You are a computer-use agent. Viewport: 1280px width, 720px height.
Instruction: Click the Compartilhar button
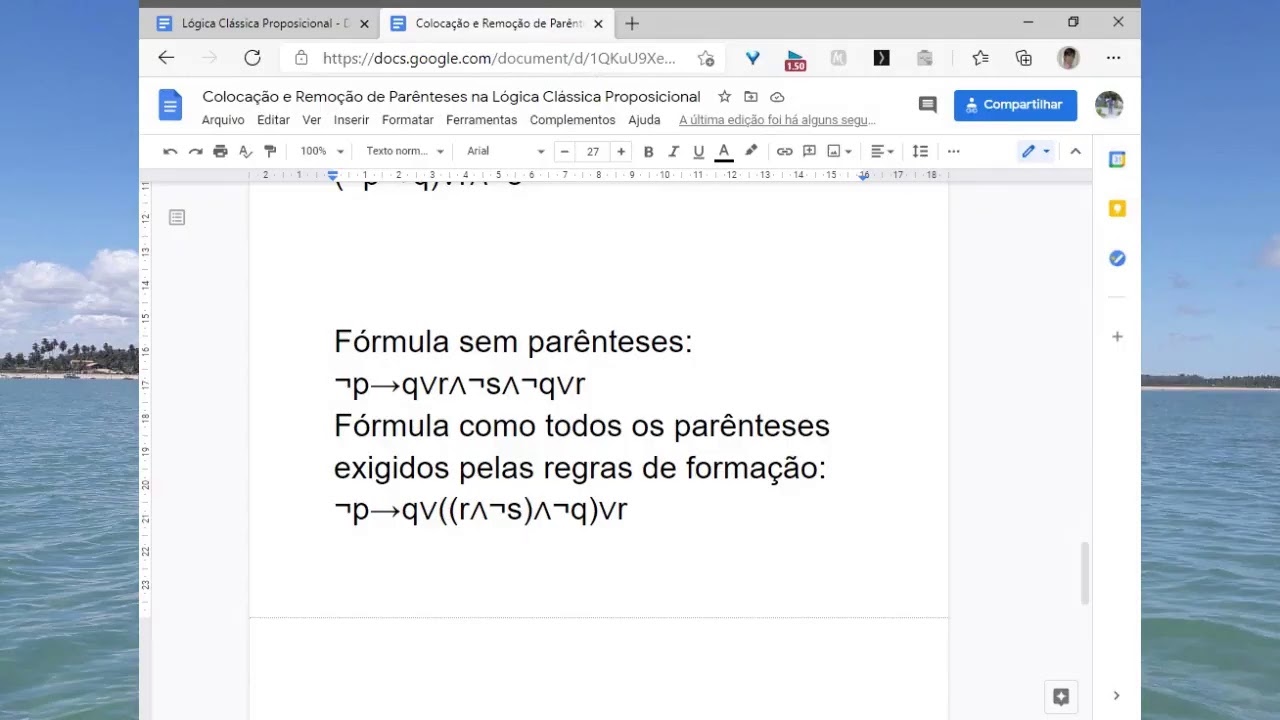pos(1015,105)
